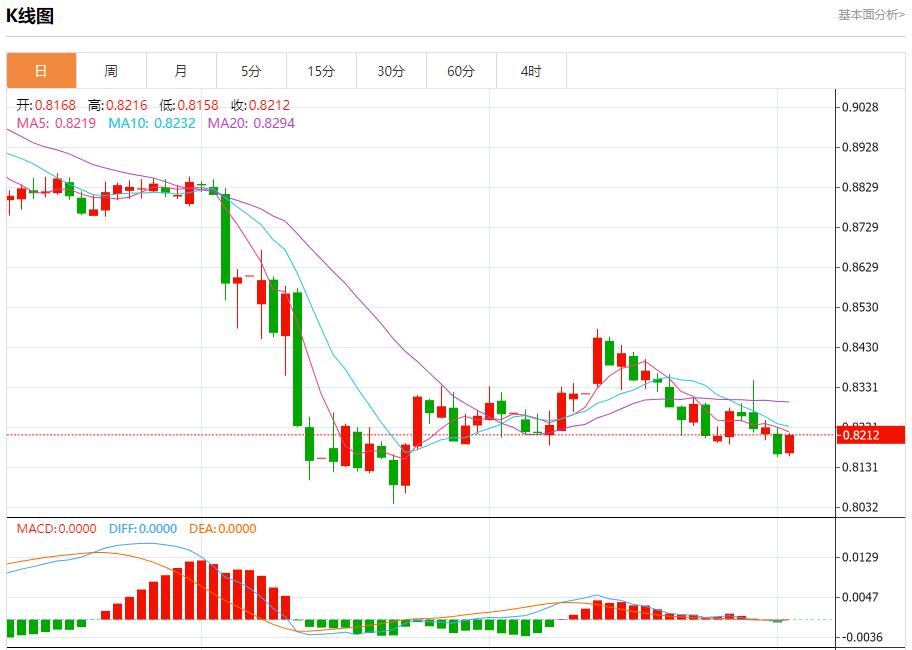Screen dimensions: 912x650
Task: Click the 0.8131 price axis label
Action: click(x=860, y=467)
